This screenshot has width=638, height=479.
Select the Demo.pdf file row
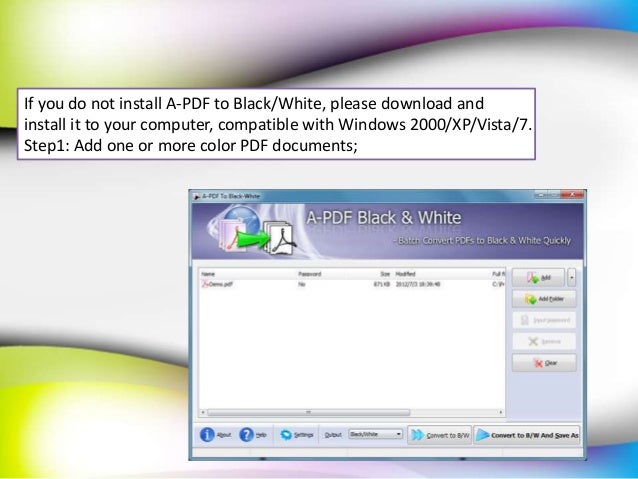(352, 284)
